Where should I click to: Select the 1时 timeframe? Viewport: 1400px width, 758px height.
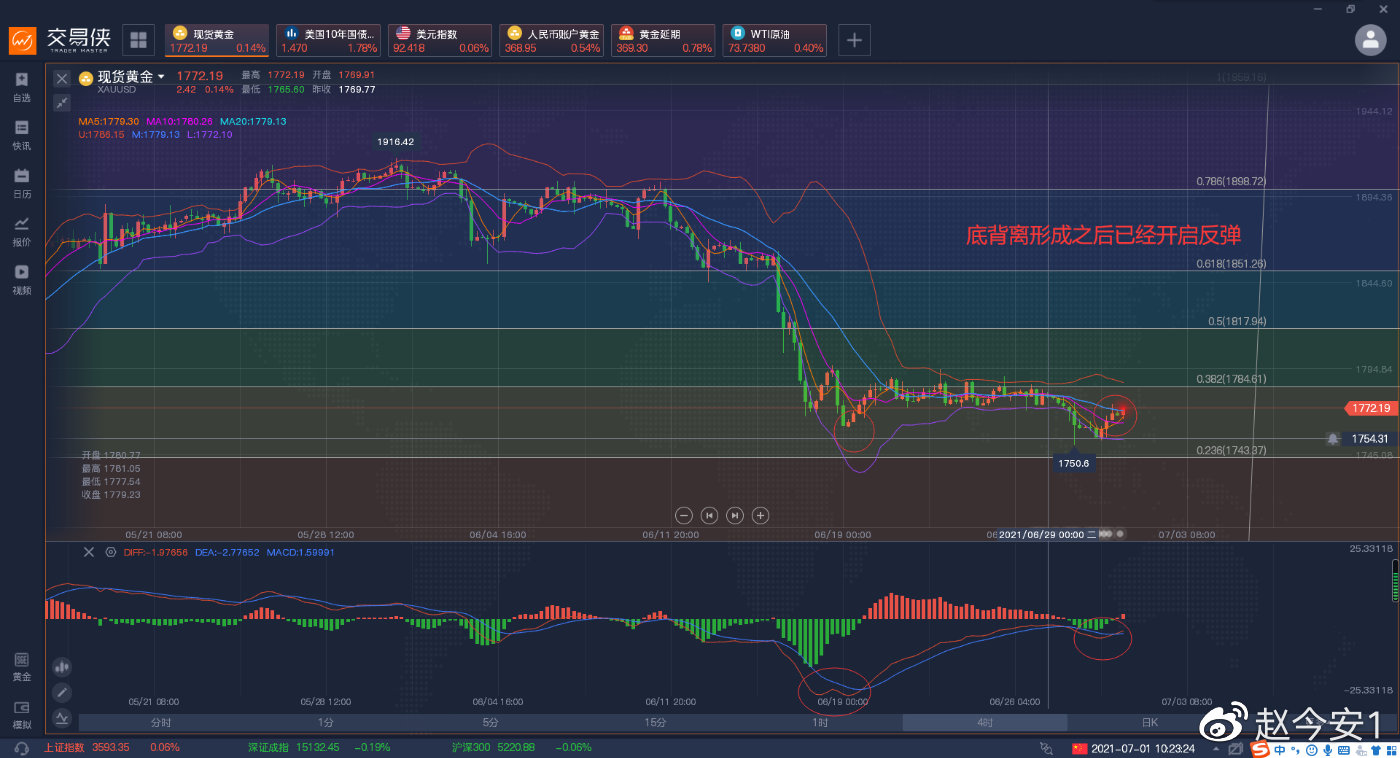point(820,722)
